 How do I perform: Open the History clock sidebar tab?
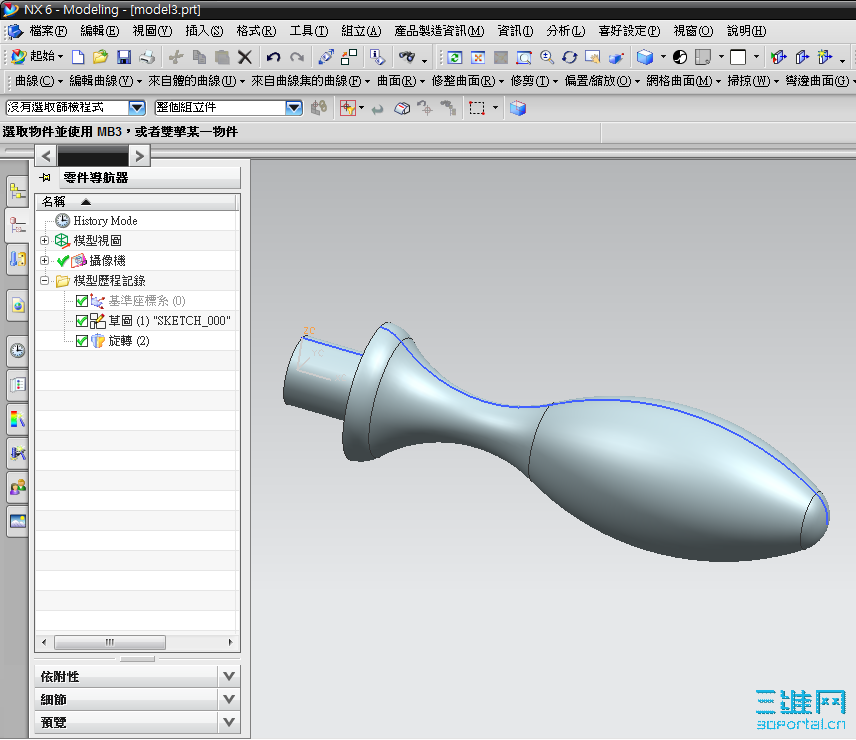click(x=17, y=350)
